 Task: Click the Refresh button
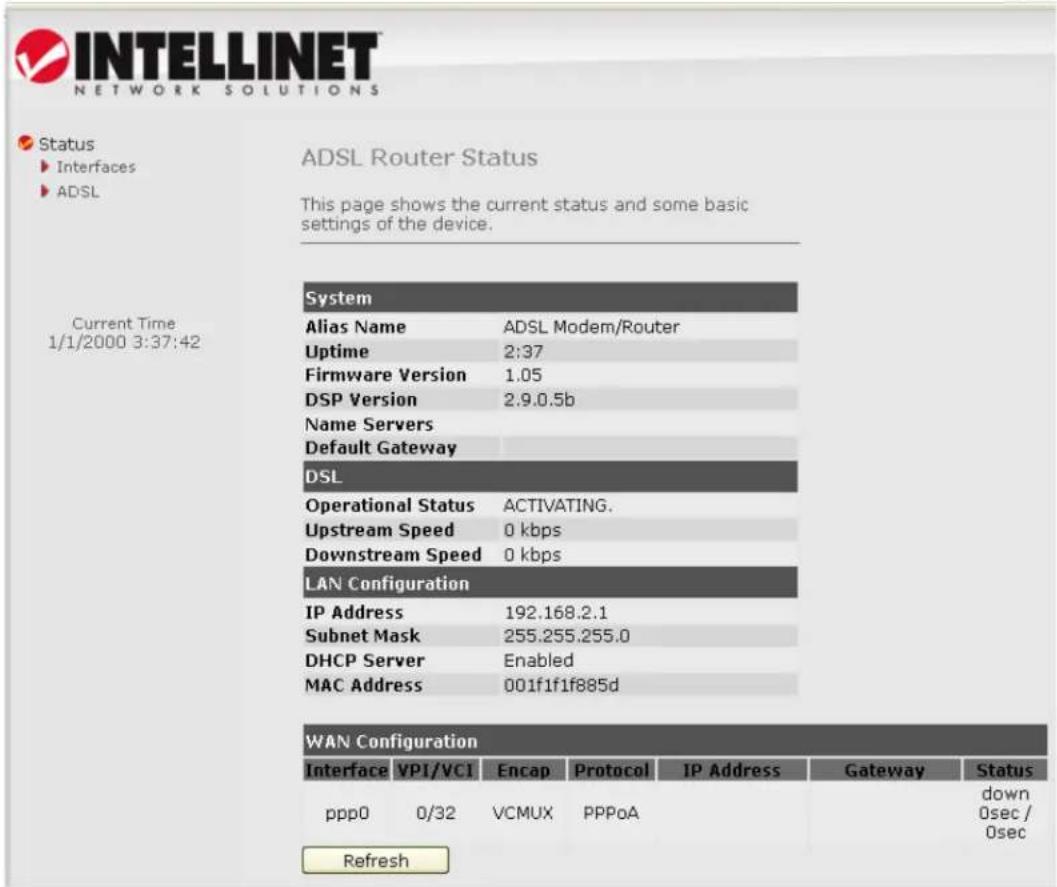point(375,861)
